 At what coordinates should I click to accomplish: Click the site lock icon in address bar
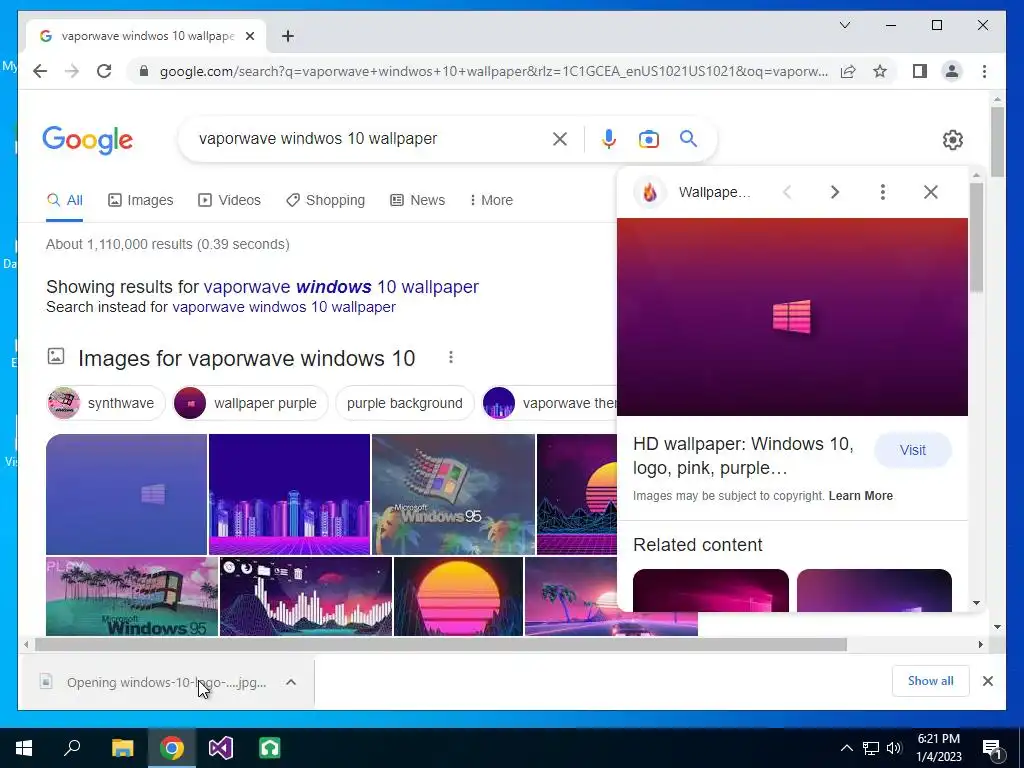(x=144, y=71)
